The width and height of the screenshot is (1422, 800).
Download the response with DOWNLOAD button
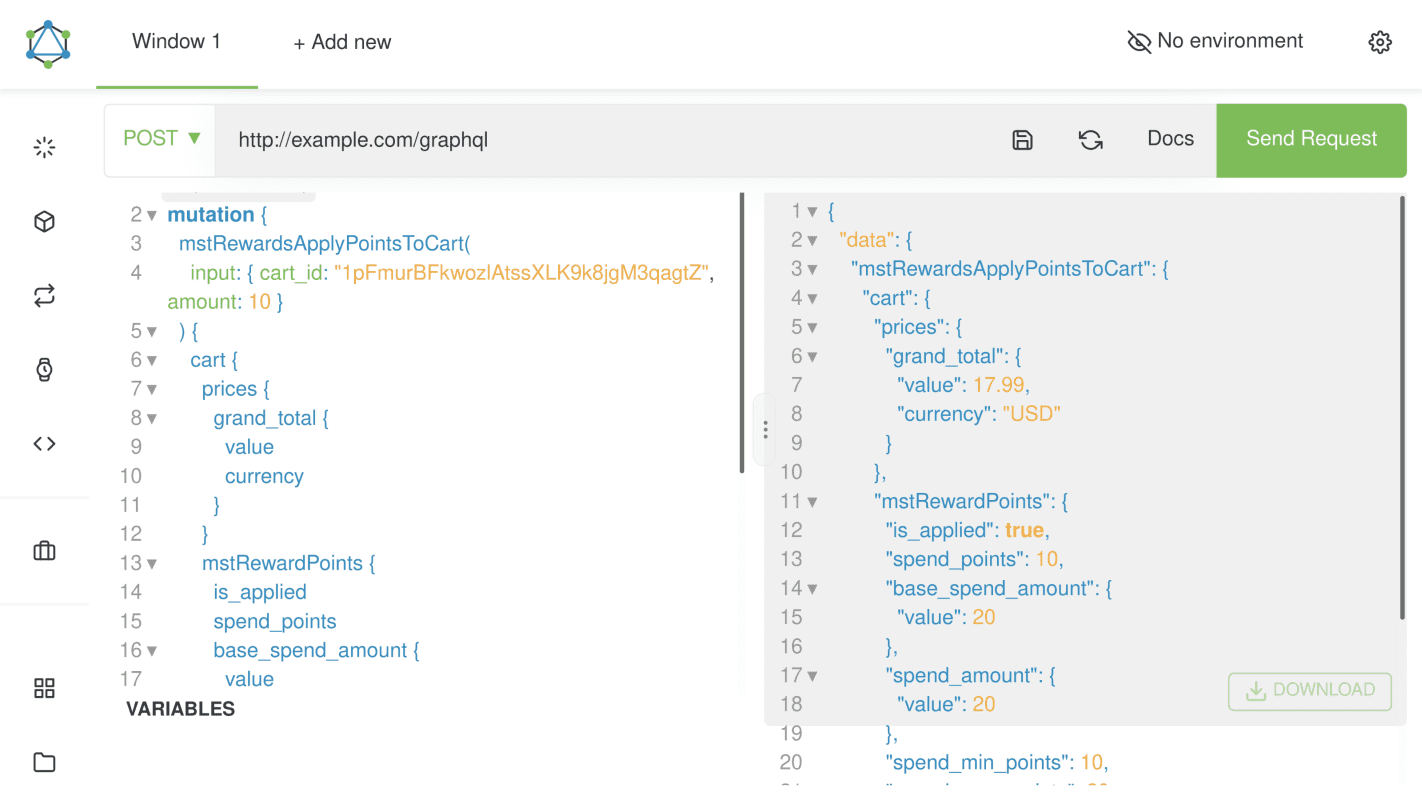[1310, 690]
